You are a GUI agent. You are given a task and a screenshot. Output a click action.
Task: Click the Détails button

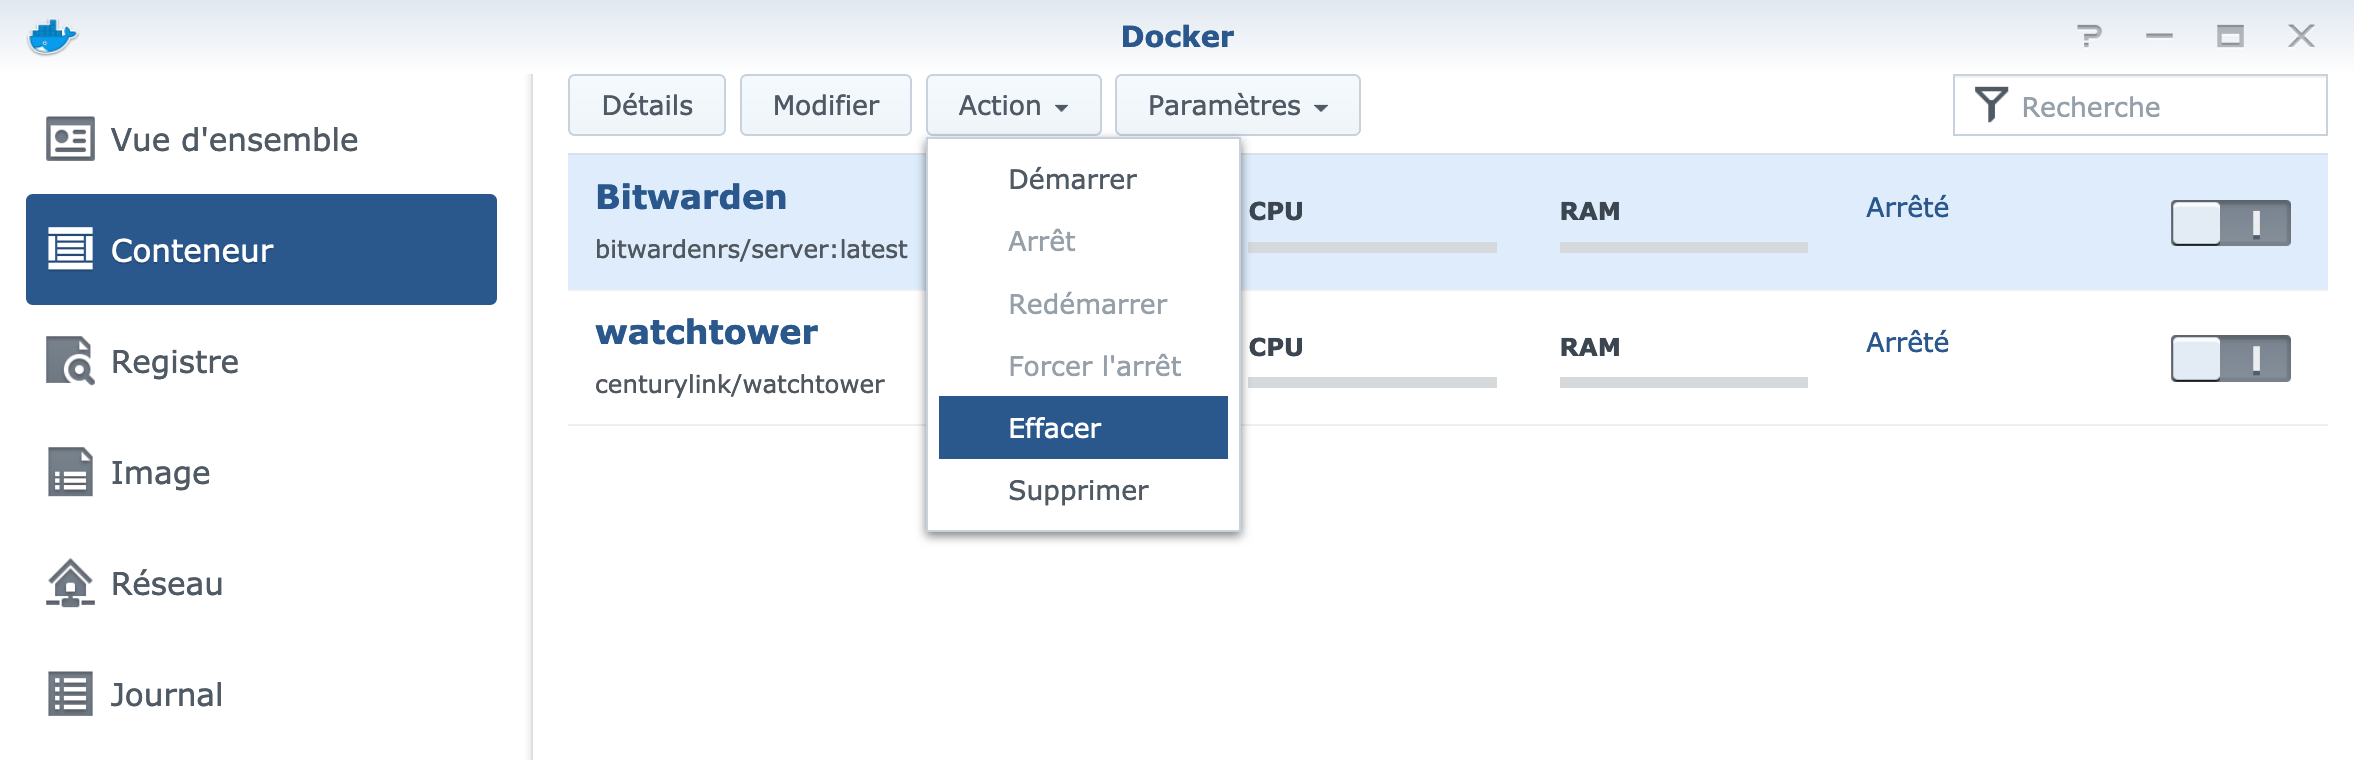coord(647,105)
